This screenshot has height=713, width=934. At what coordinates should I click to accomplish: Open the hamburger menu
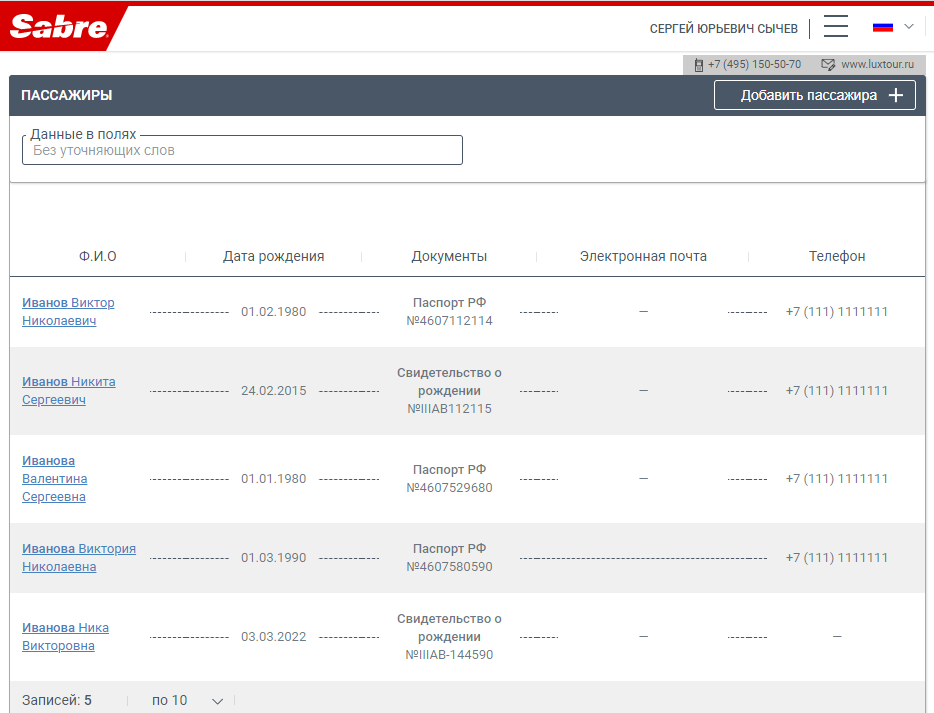(836, 27)
